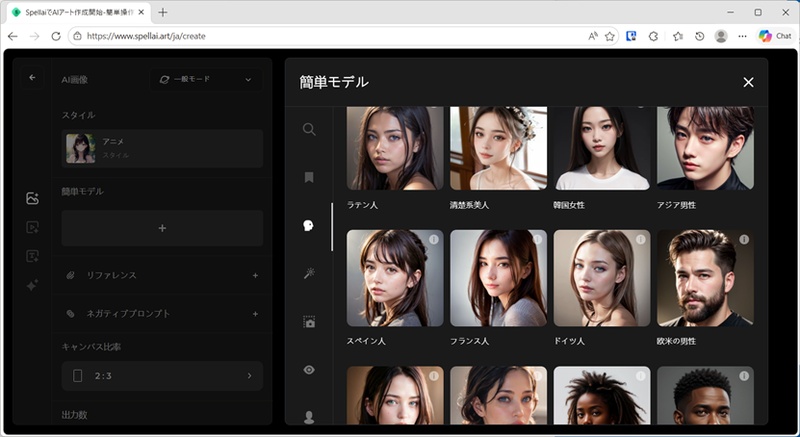Click the browser address bar URL
This screenshot has width=800, height=437.
pos(146,36)
